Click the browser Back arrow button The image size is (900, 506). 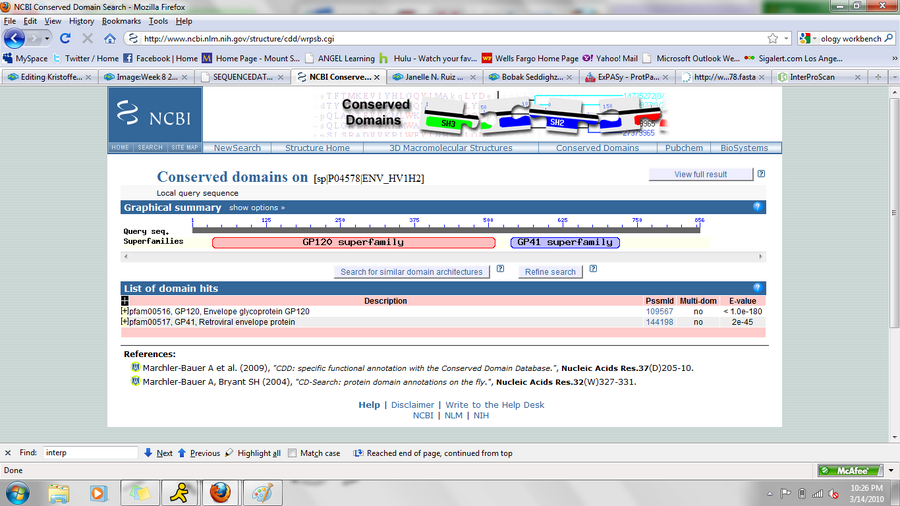(x=14, y=38)
